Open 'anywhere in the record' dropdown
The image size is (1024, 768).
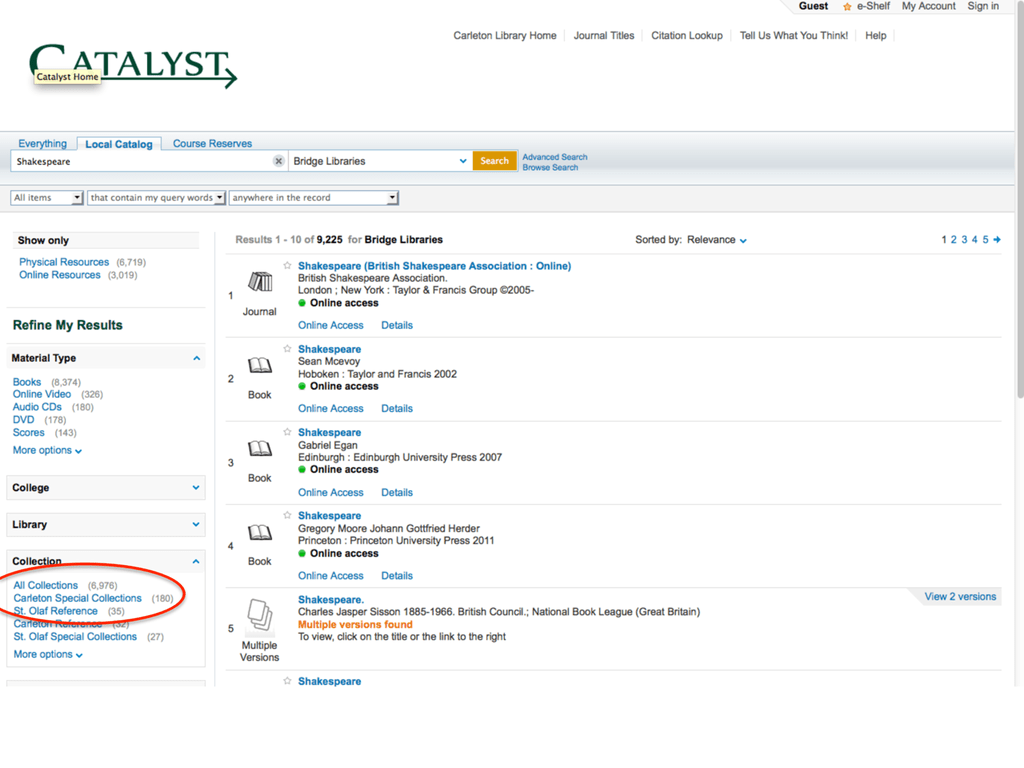click(x=313, y=198)
